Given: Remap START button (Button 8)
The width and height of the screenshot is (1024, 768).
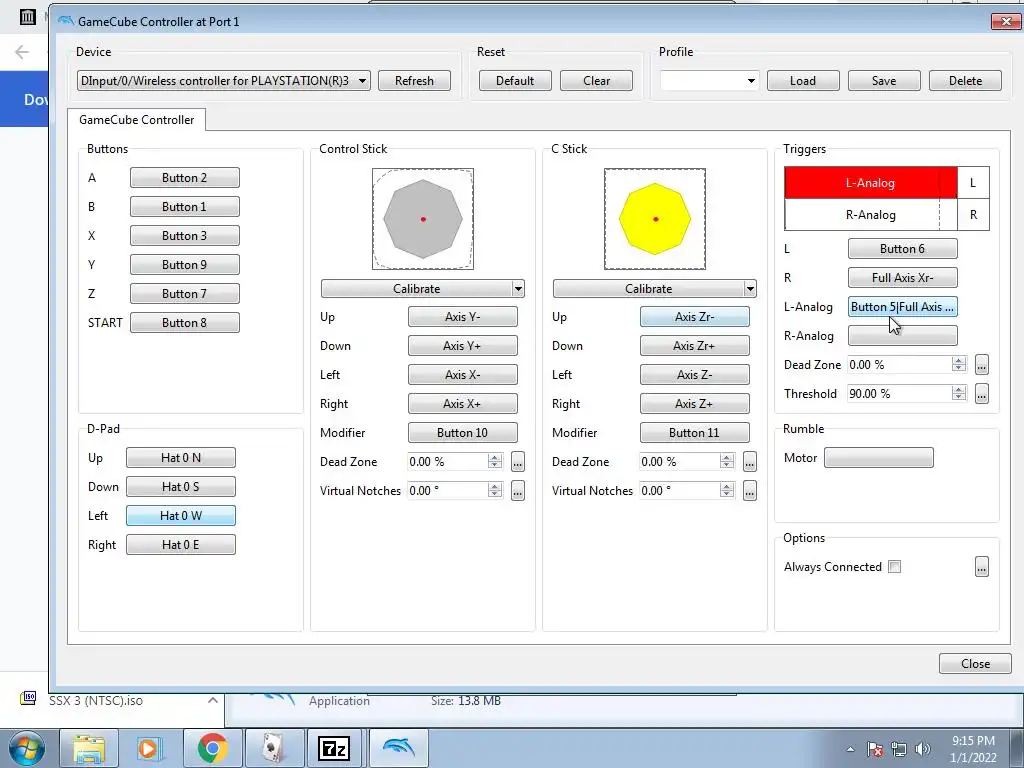Looking at the screenshot, I should pyautogui.click(x=184, y=323).
